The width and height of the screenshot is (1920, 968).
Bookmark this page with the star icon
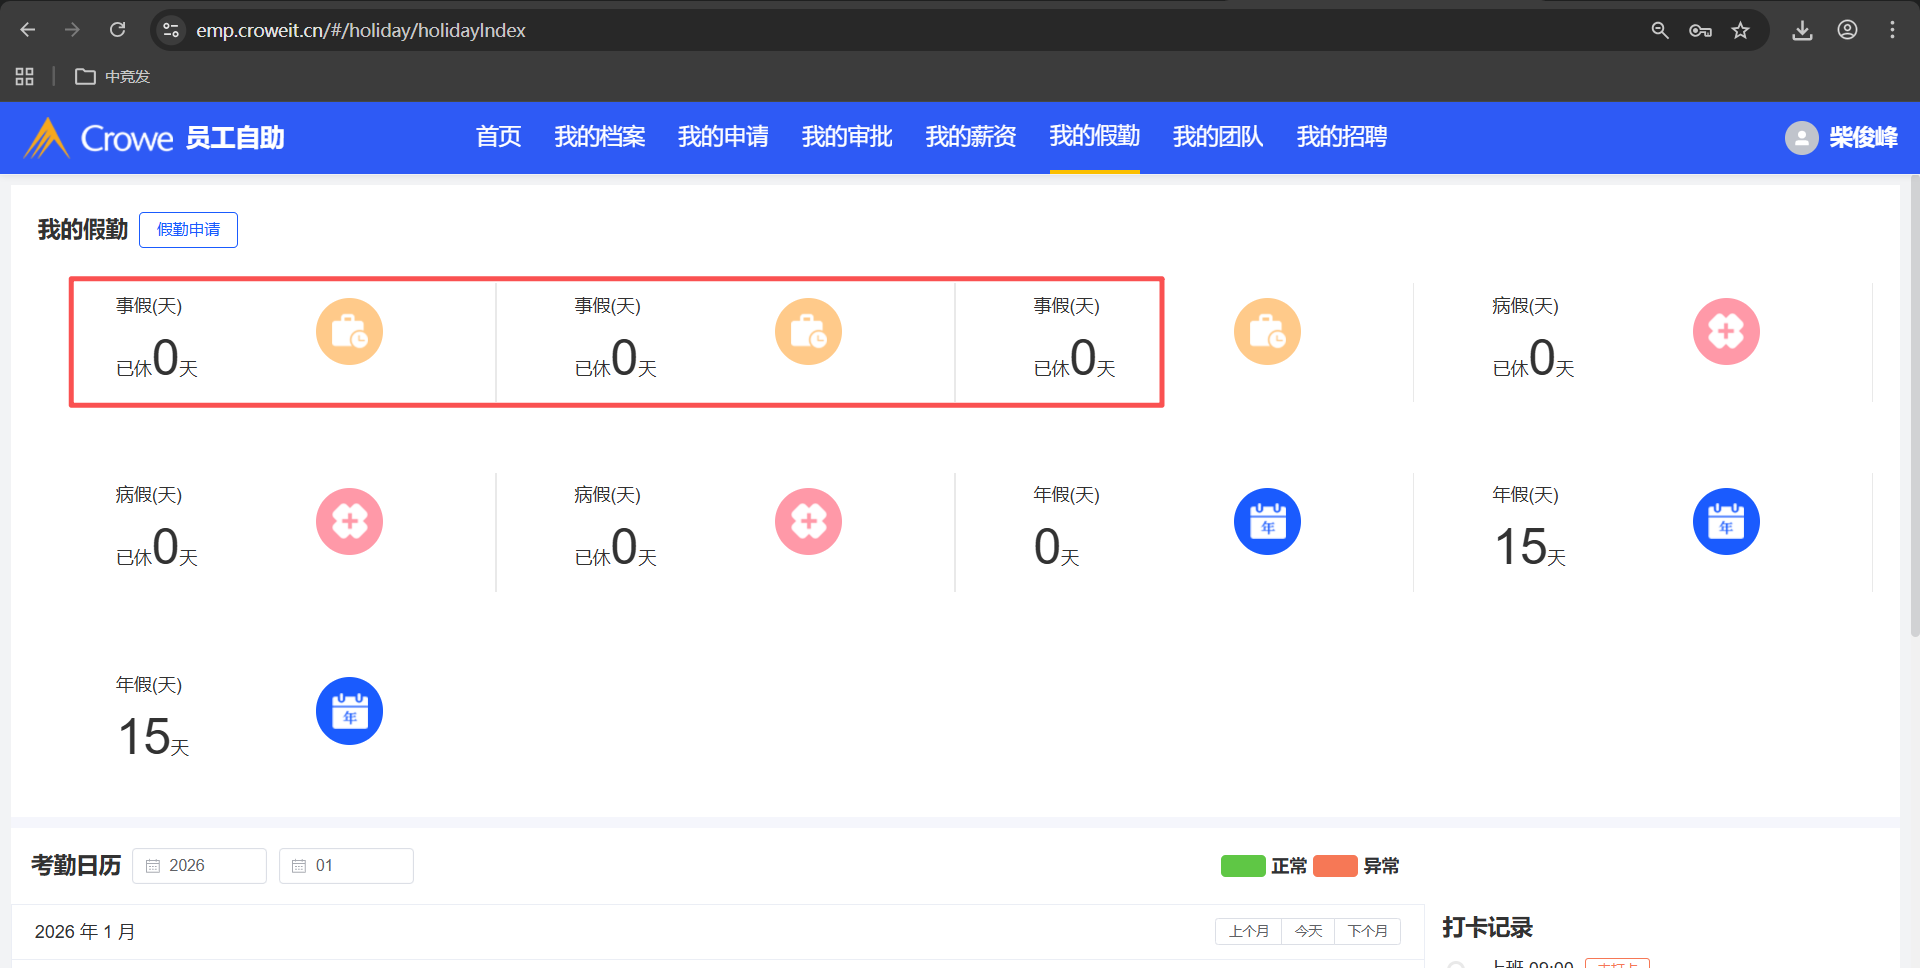tap(1741, 30)
